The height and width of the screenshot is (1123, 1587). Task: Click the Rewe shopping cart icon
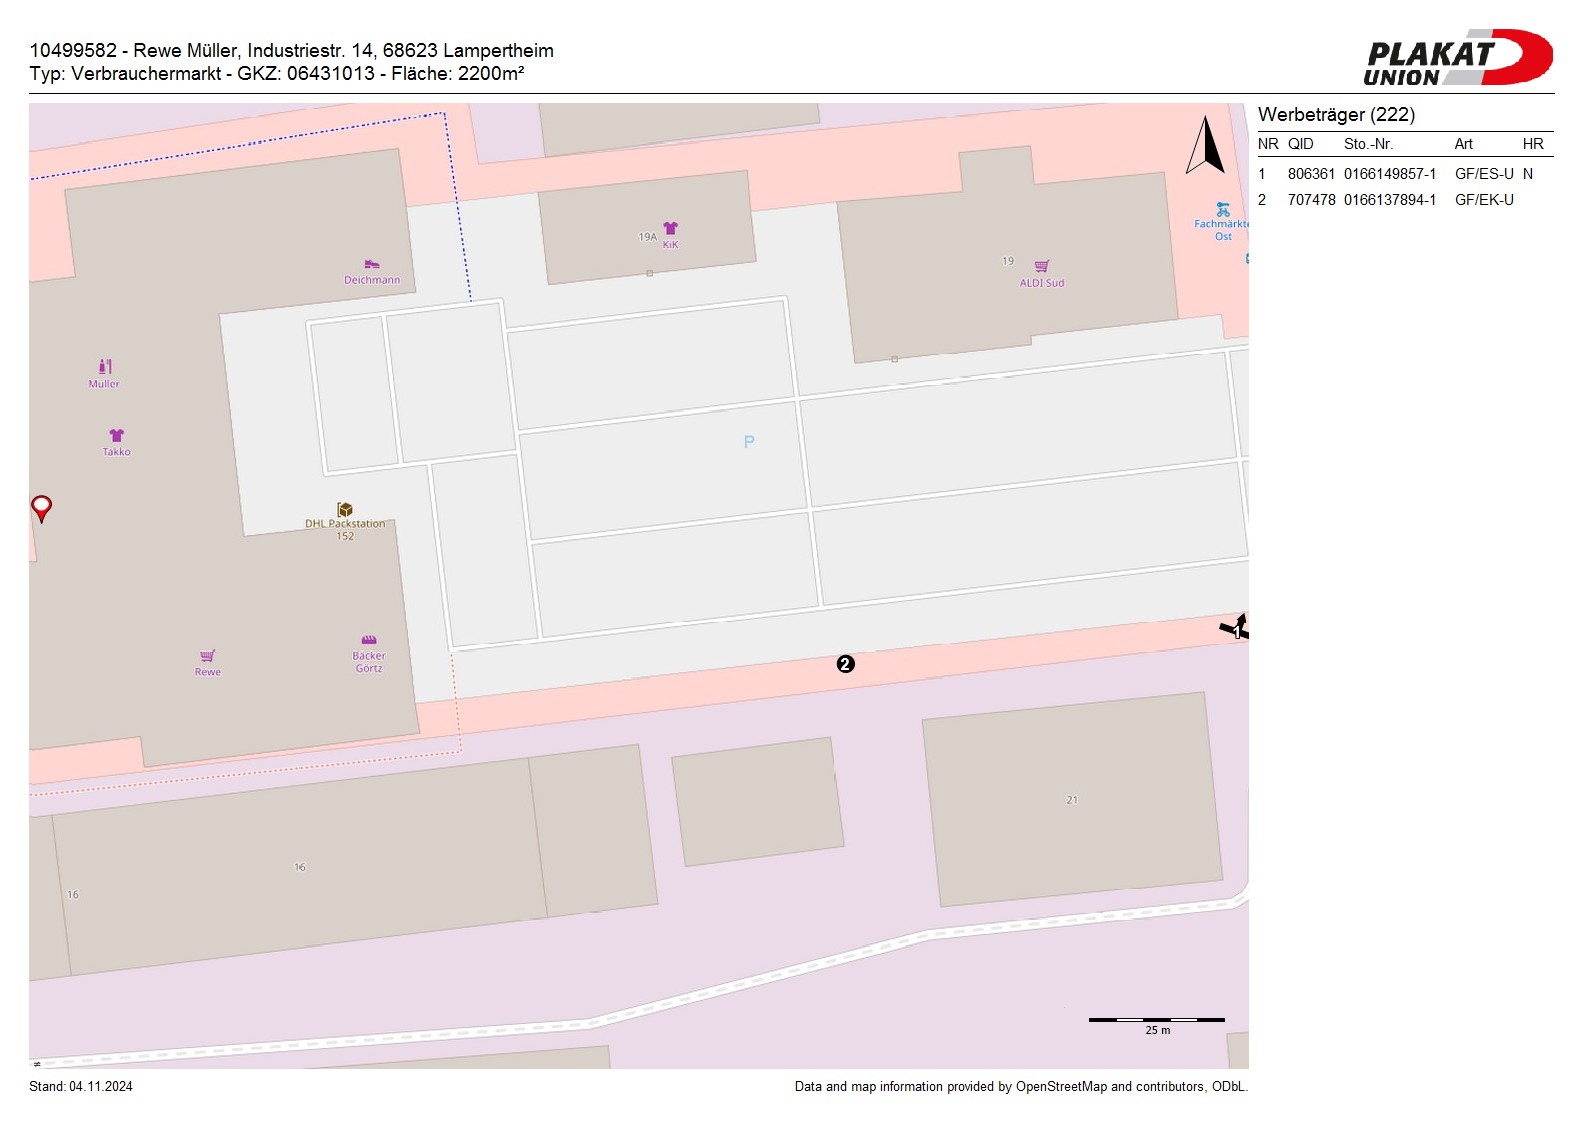pyautogui.click(x=207, y=656)
